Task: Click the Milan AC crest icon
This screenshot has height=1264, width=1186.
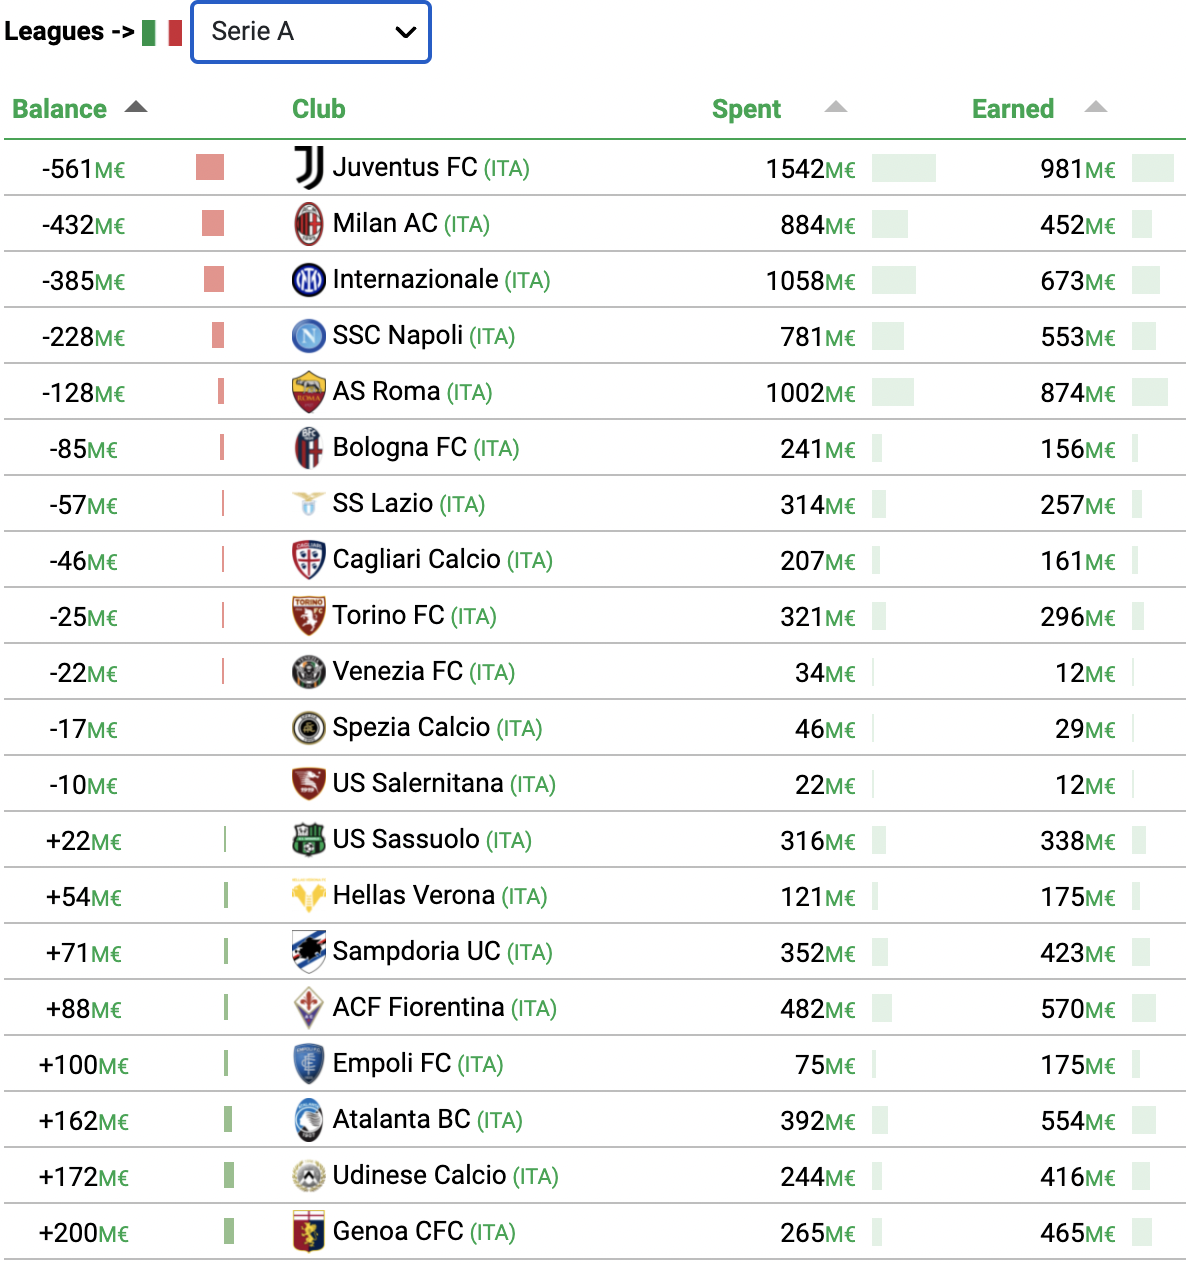Action: (309, 224)
